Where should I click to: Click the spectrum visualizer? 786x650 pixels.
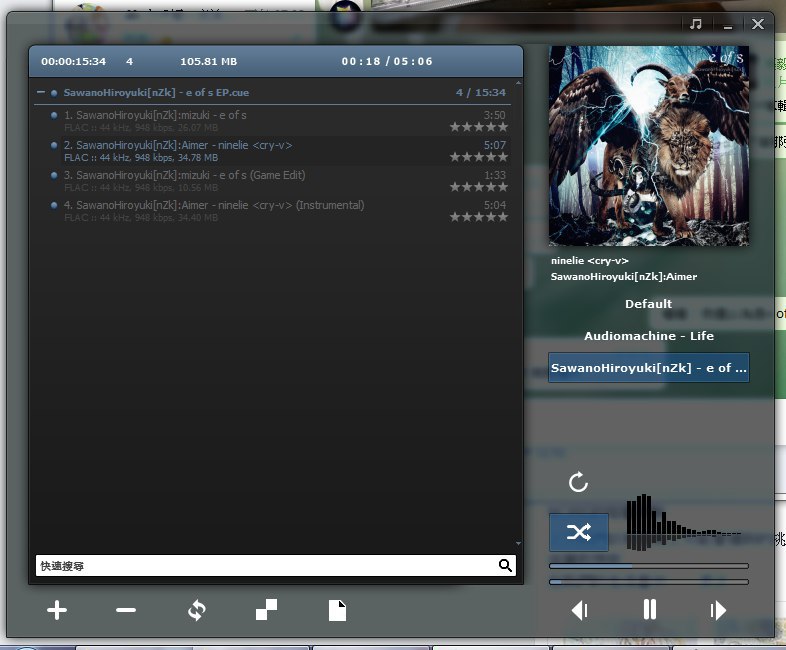tap(684, 522)
